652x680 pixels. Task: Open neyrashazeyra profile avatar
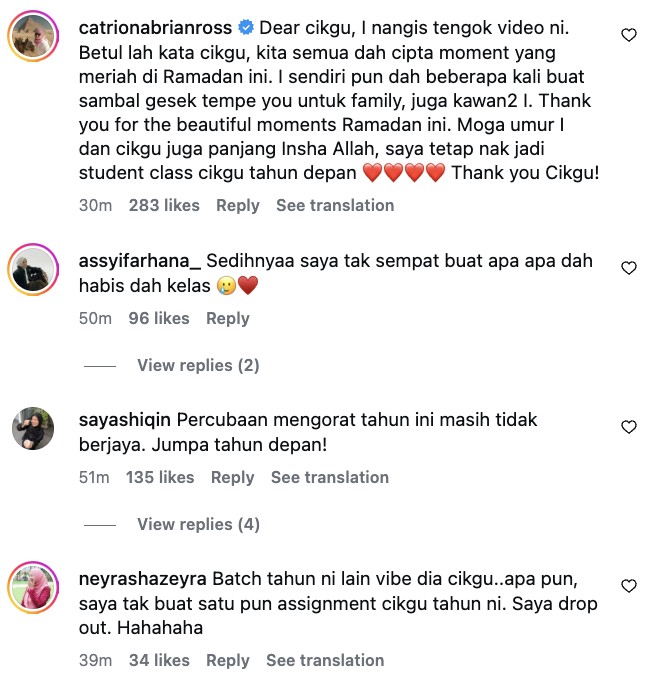[x=33, y=587]
